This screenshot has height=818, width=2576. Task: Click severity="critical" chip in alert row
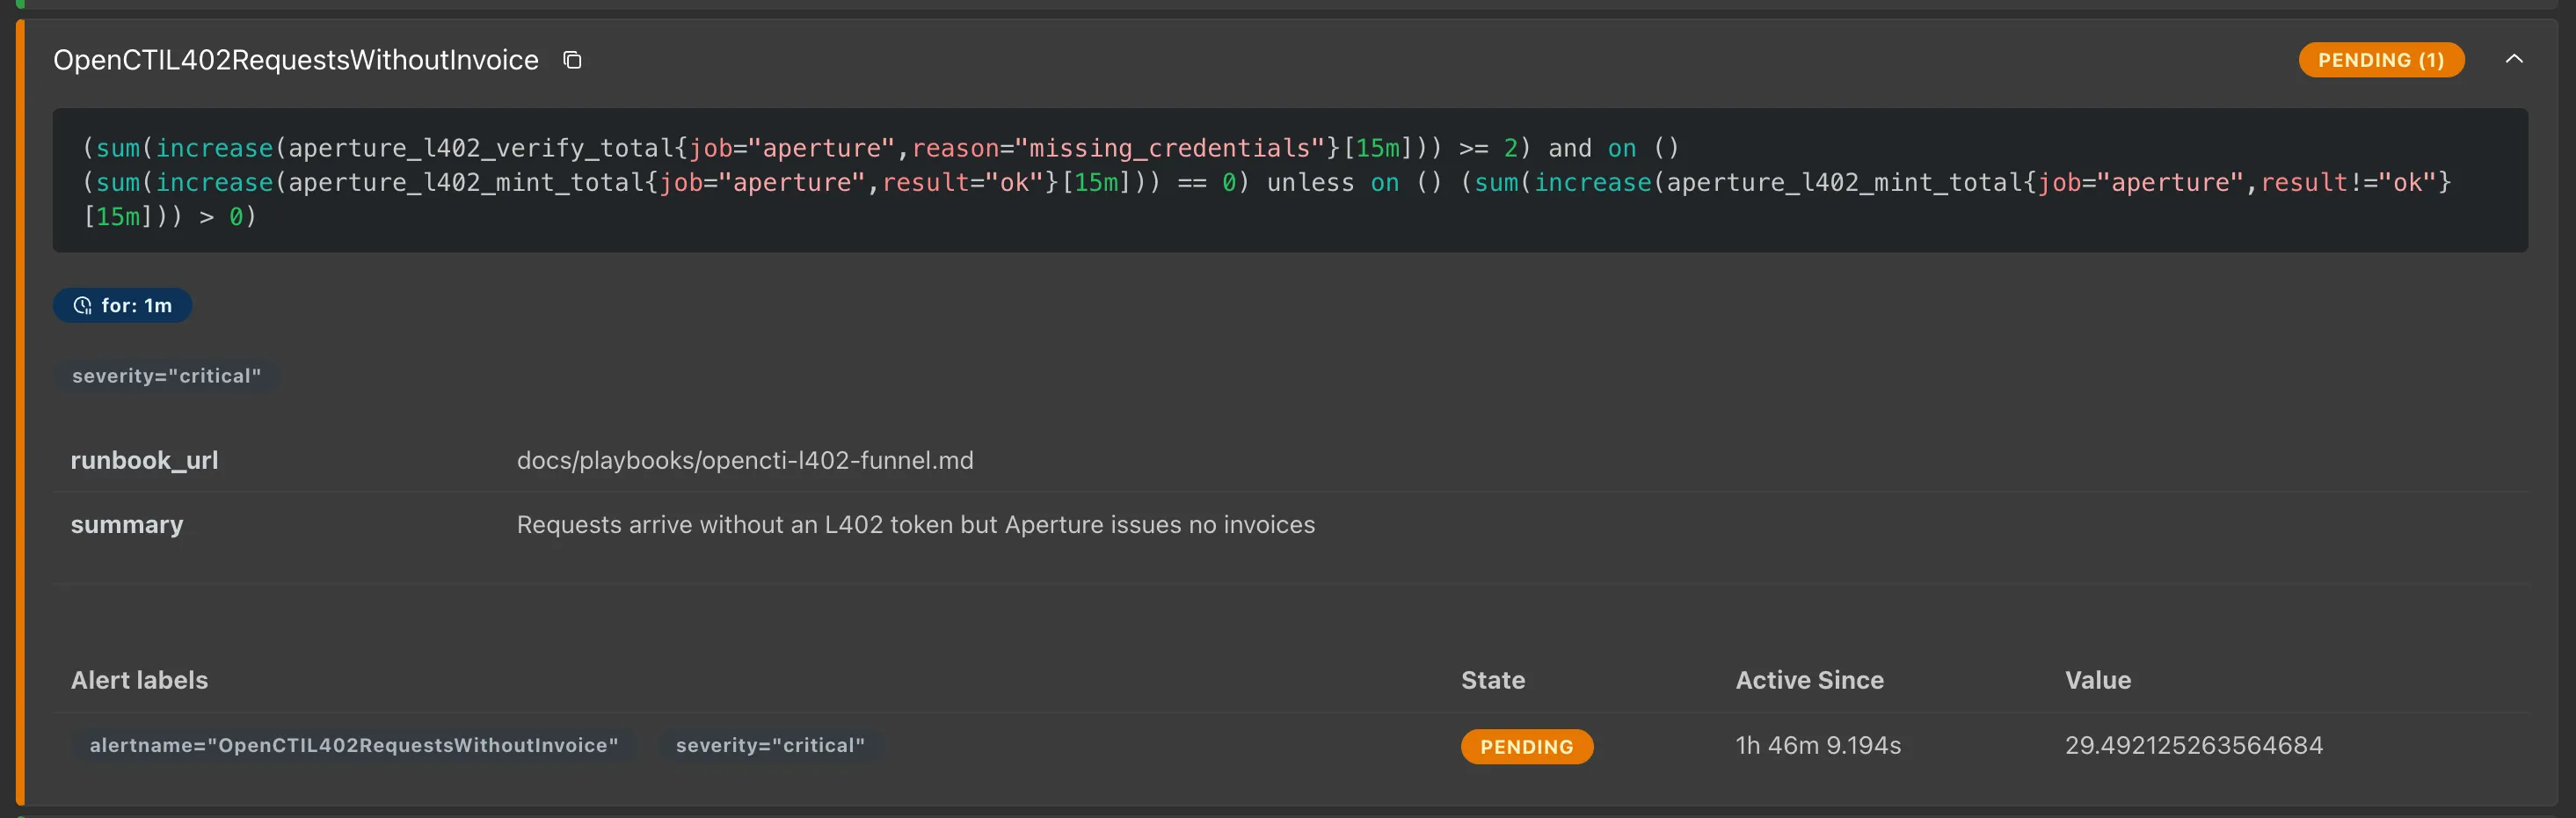point(770,745)
